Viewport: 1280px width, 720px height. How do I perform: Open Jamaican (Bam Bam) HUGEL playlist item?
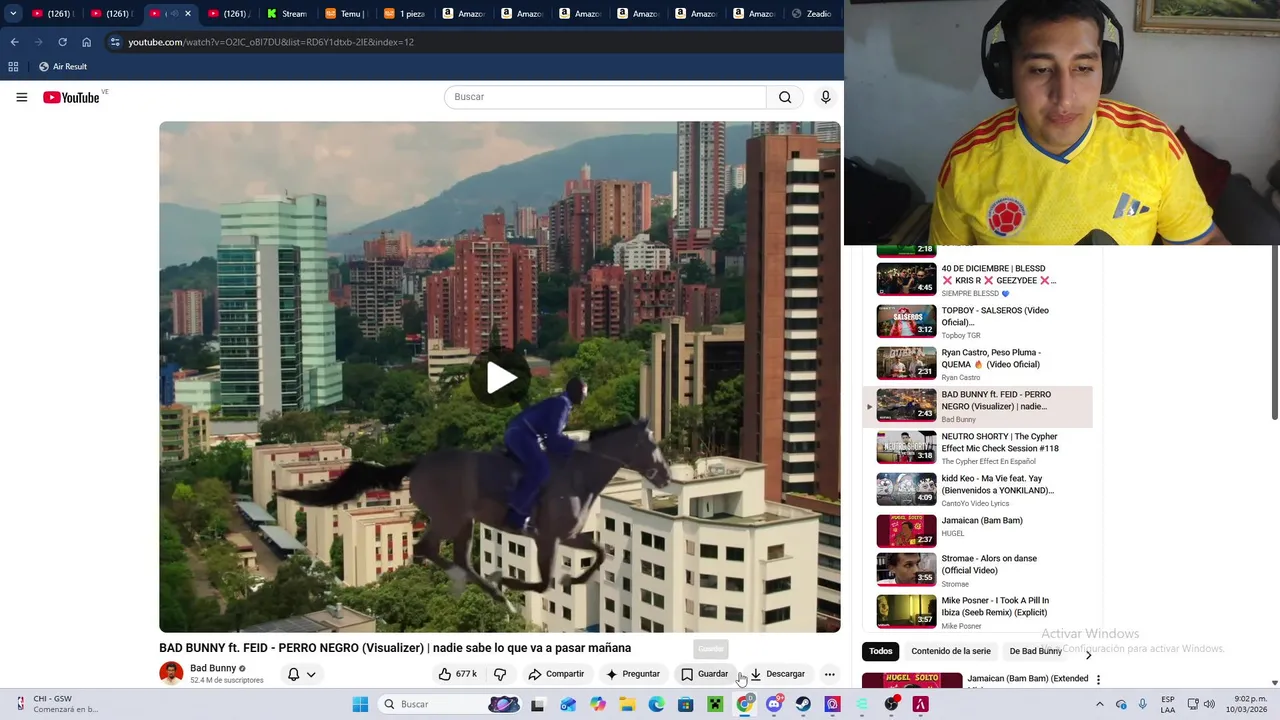pos(977,531)
